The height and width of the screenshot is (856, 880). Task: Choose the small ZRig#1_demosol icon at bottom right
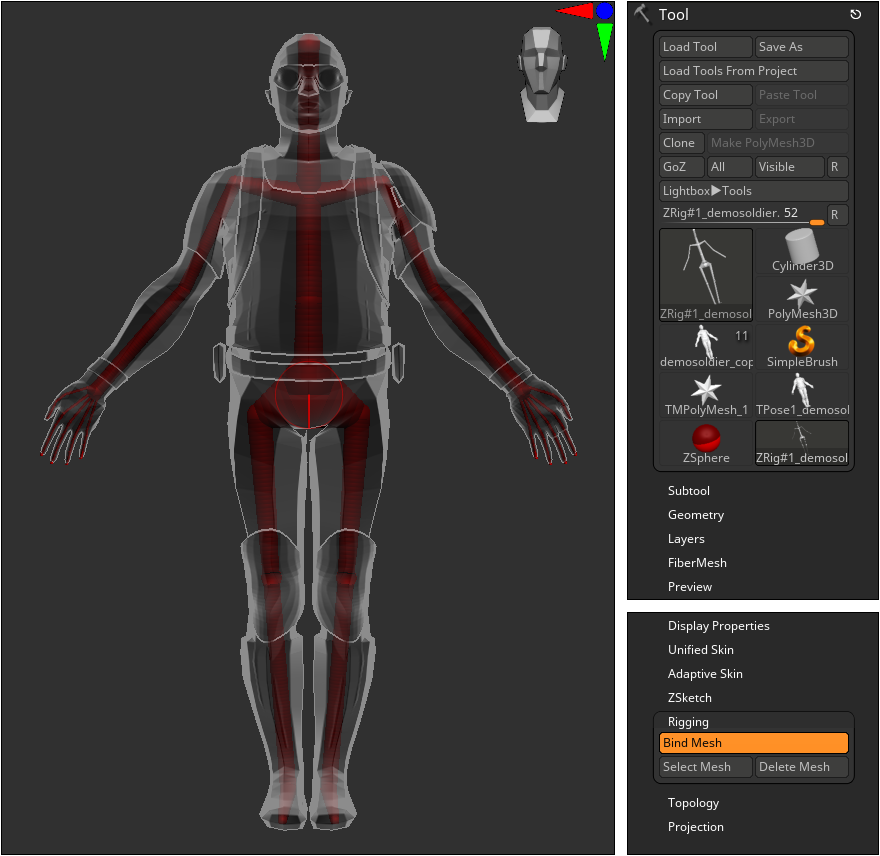(802, 443)
